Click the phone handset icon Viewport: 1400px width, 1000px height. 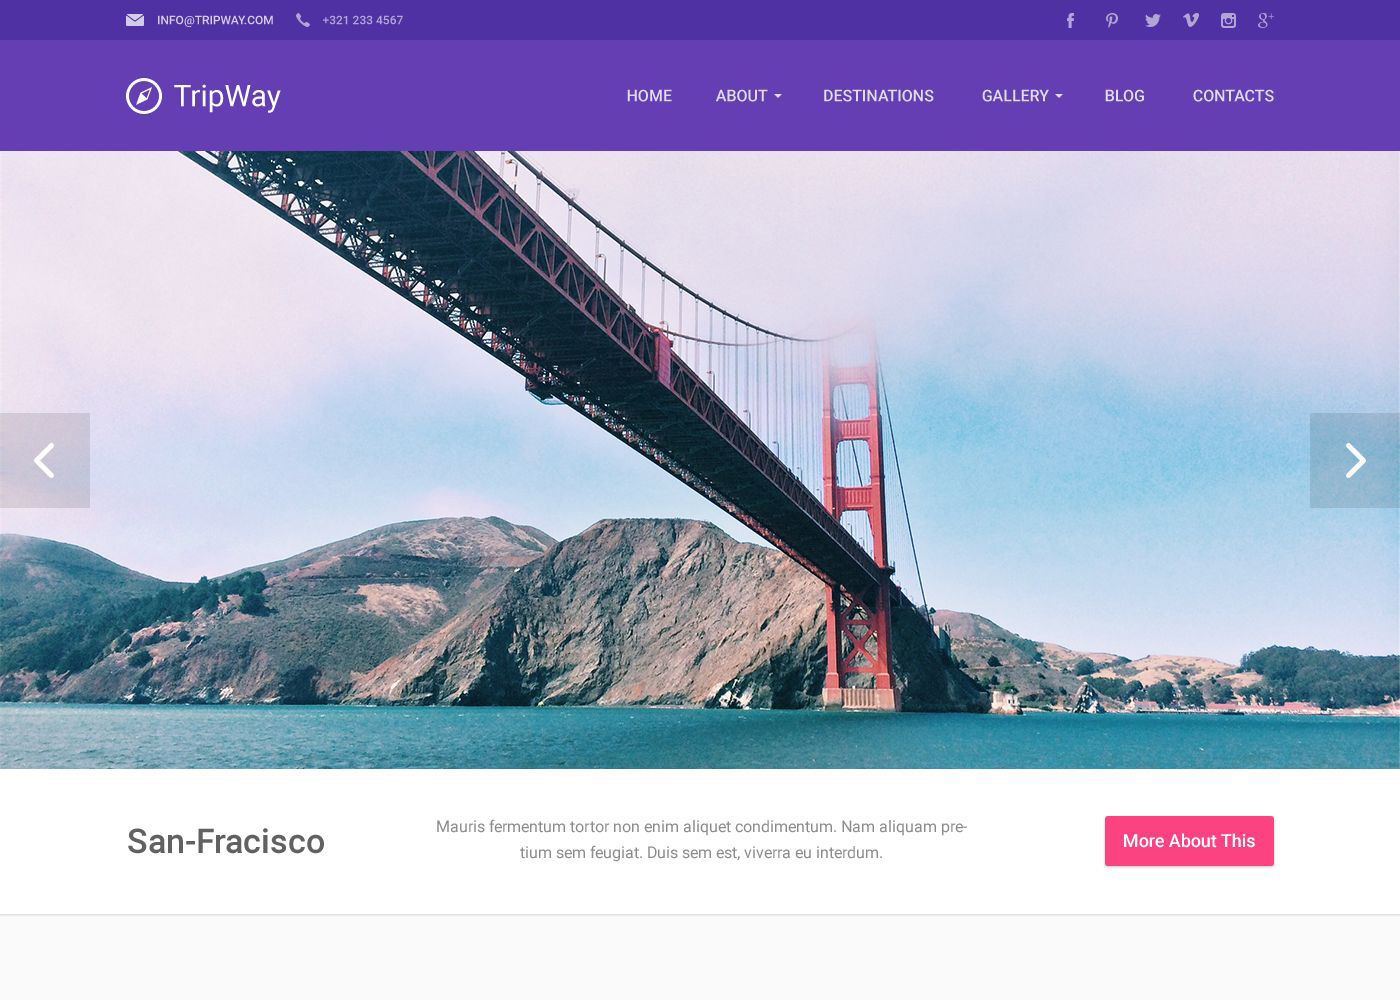tap(302, 20)
